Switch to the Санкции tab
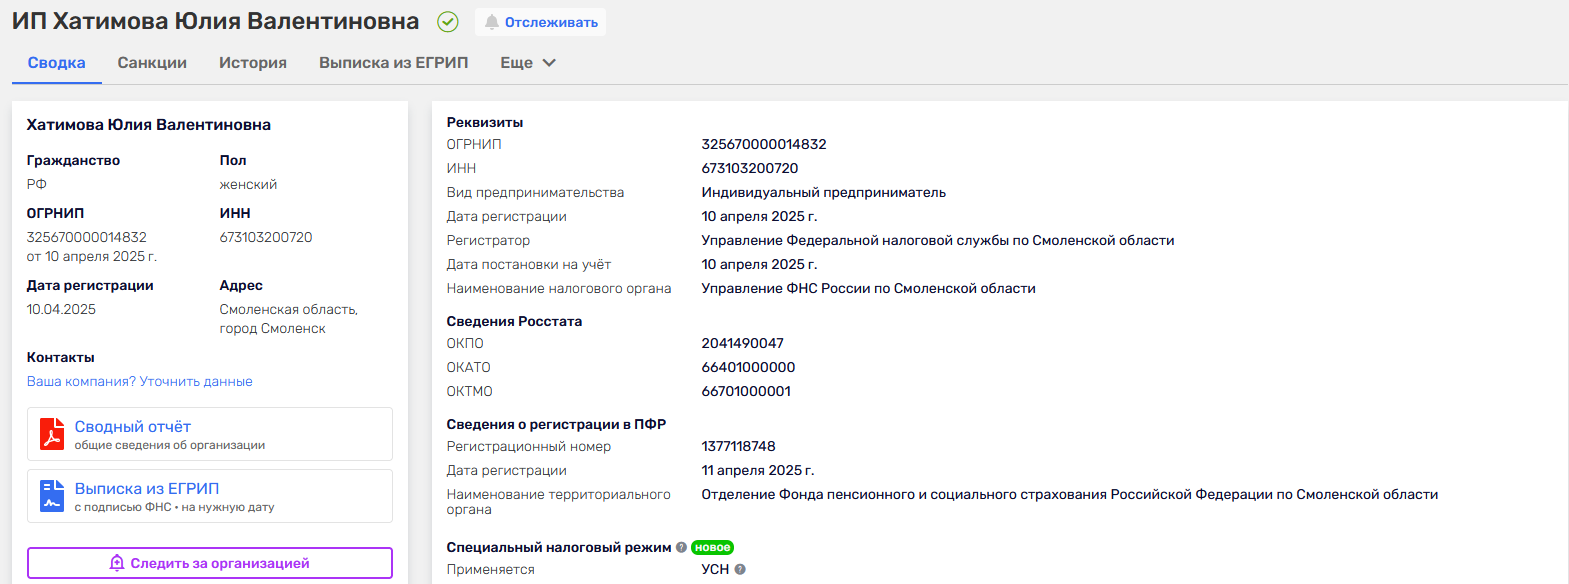Viewport: 1569px width, 584px height. tap(152, 62)
